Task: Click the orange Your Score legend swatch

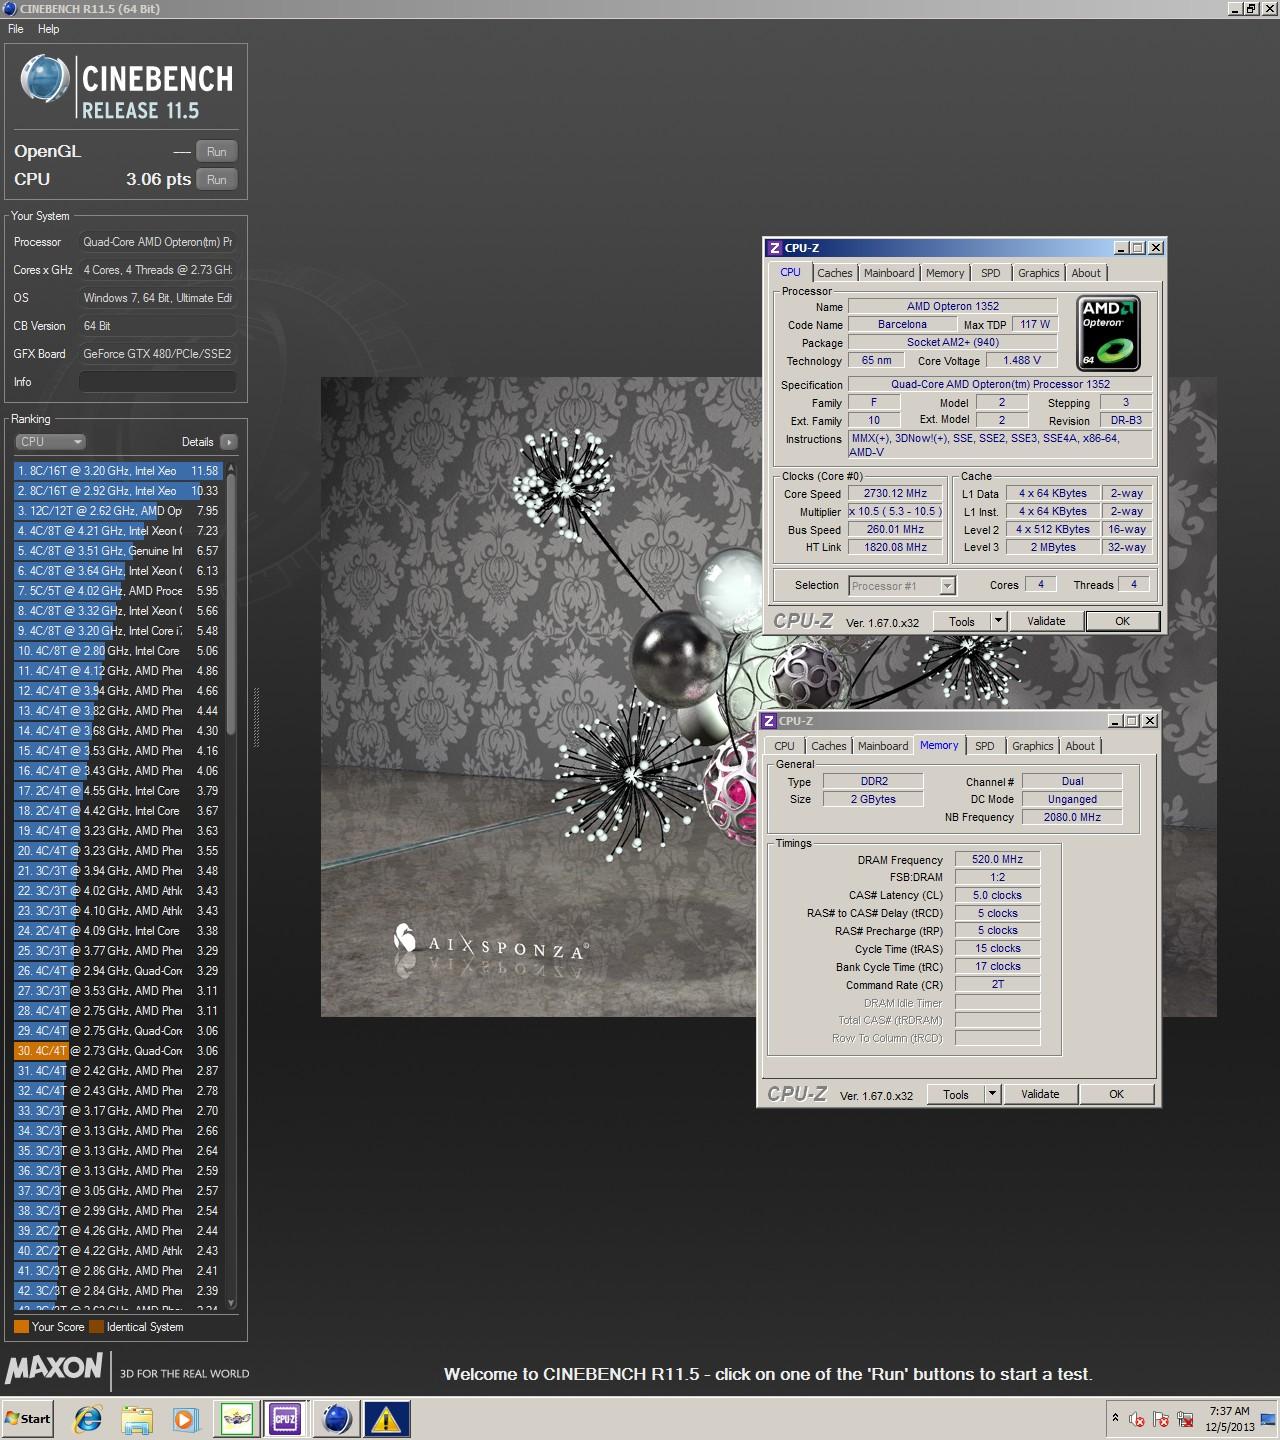Action: pyautogui.click(x=21, y=1327)
